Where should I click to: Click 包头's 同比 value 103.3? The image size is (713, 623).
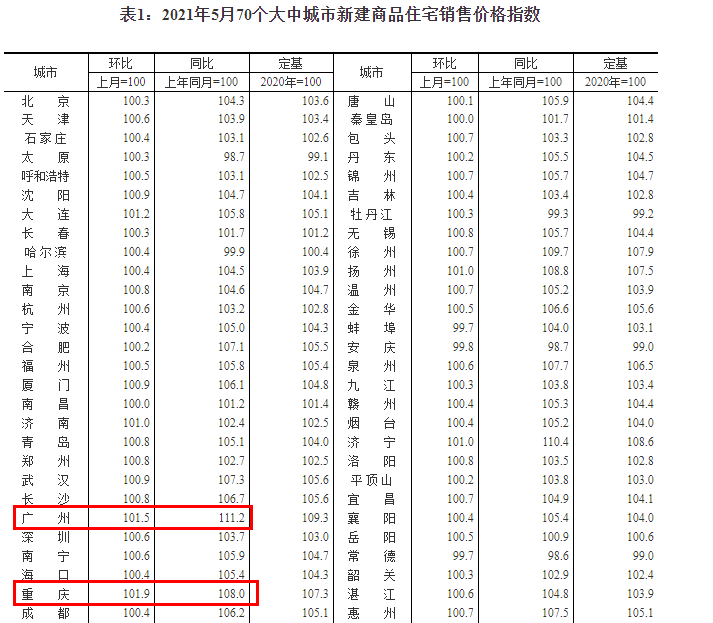(555, 138)
